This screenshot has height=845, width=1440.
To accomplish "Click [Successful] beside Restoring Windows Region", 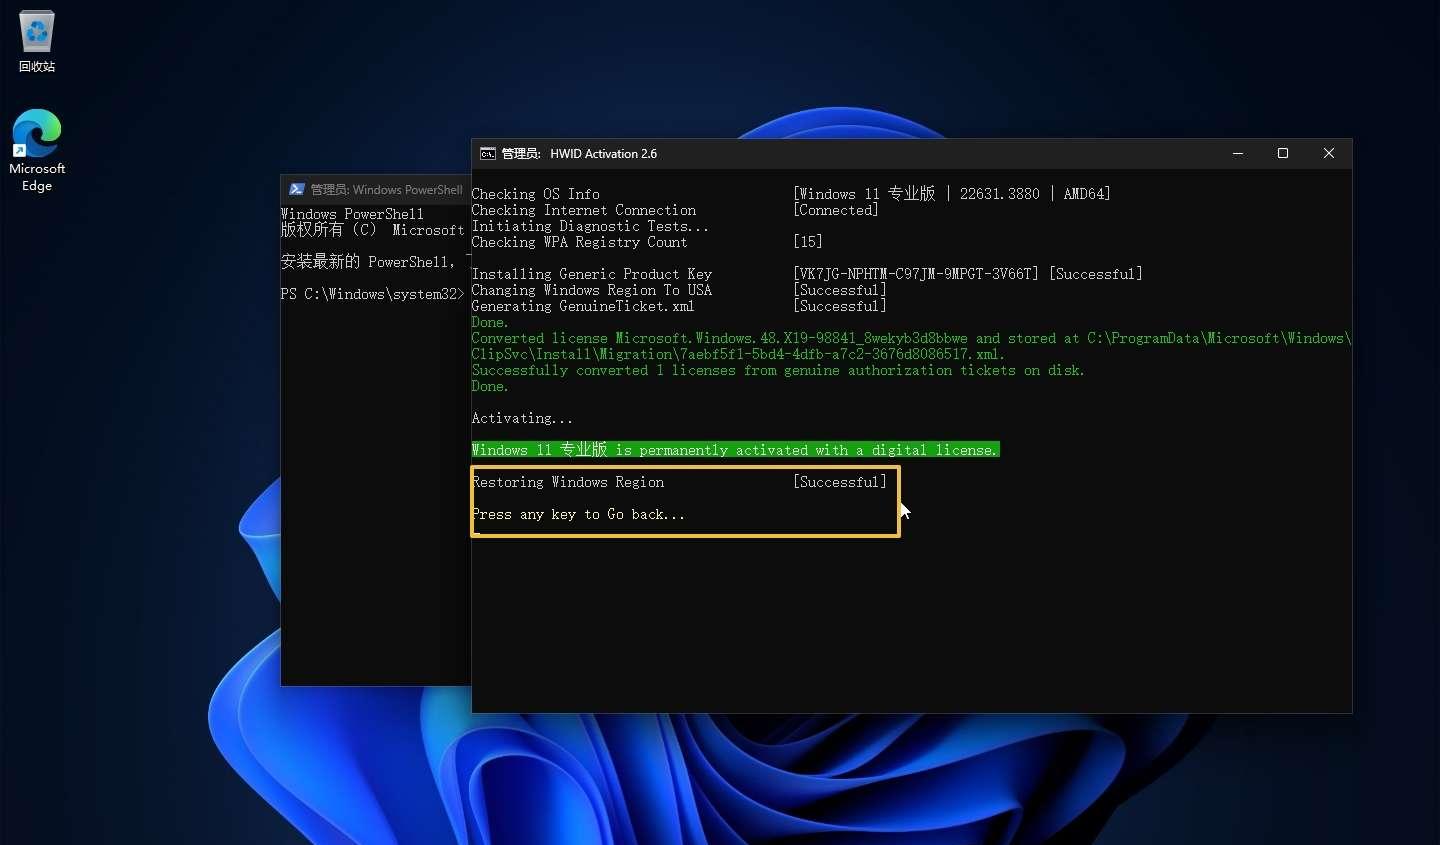I will tap(840, 482).
